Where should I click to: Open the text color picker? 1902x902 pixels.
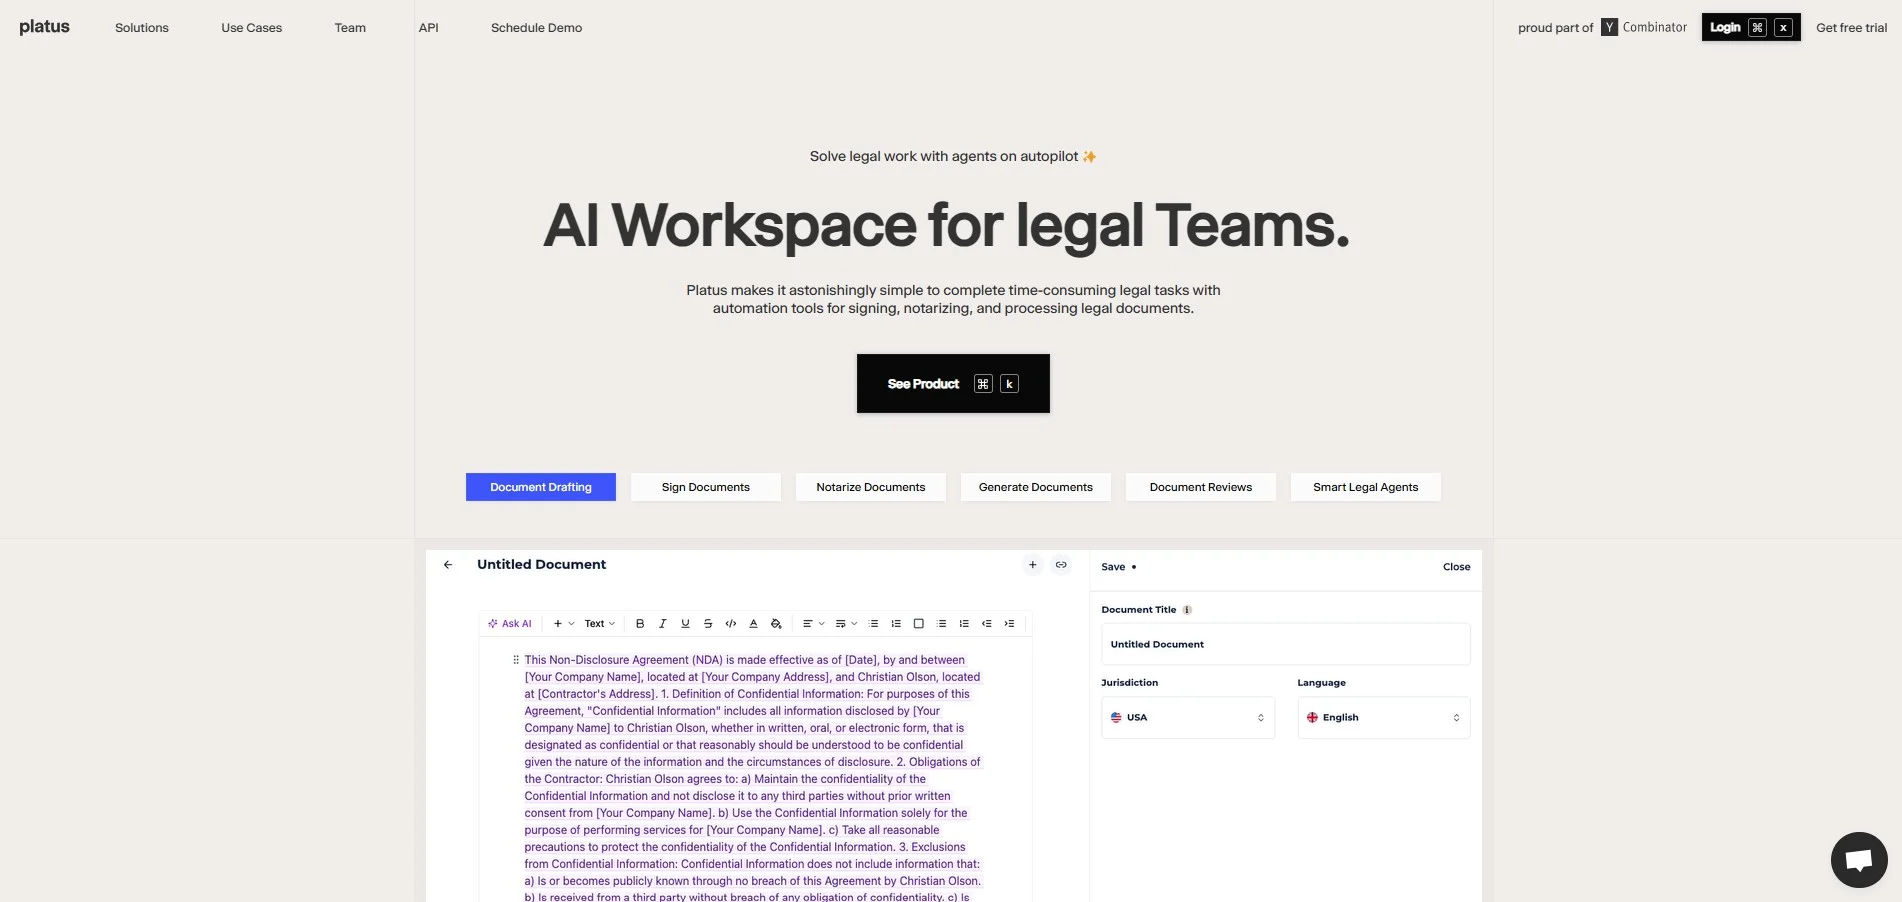pyautogui.click(x=753, y=624)
